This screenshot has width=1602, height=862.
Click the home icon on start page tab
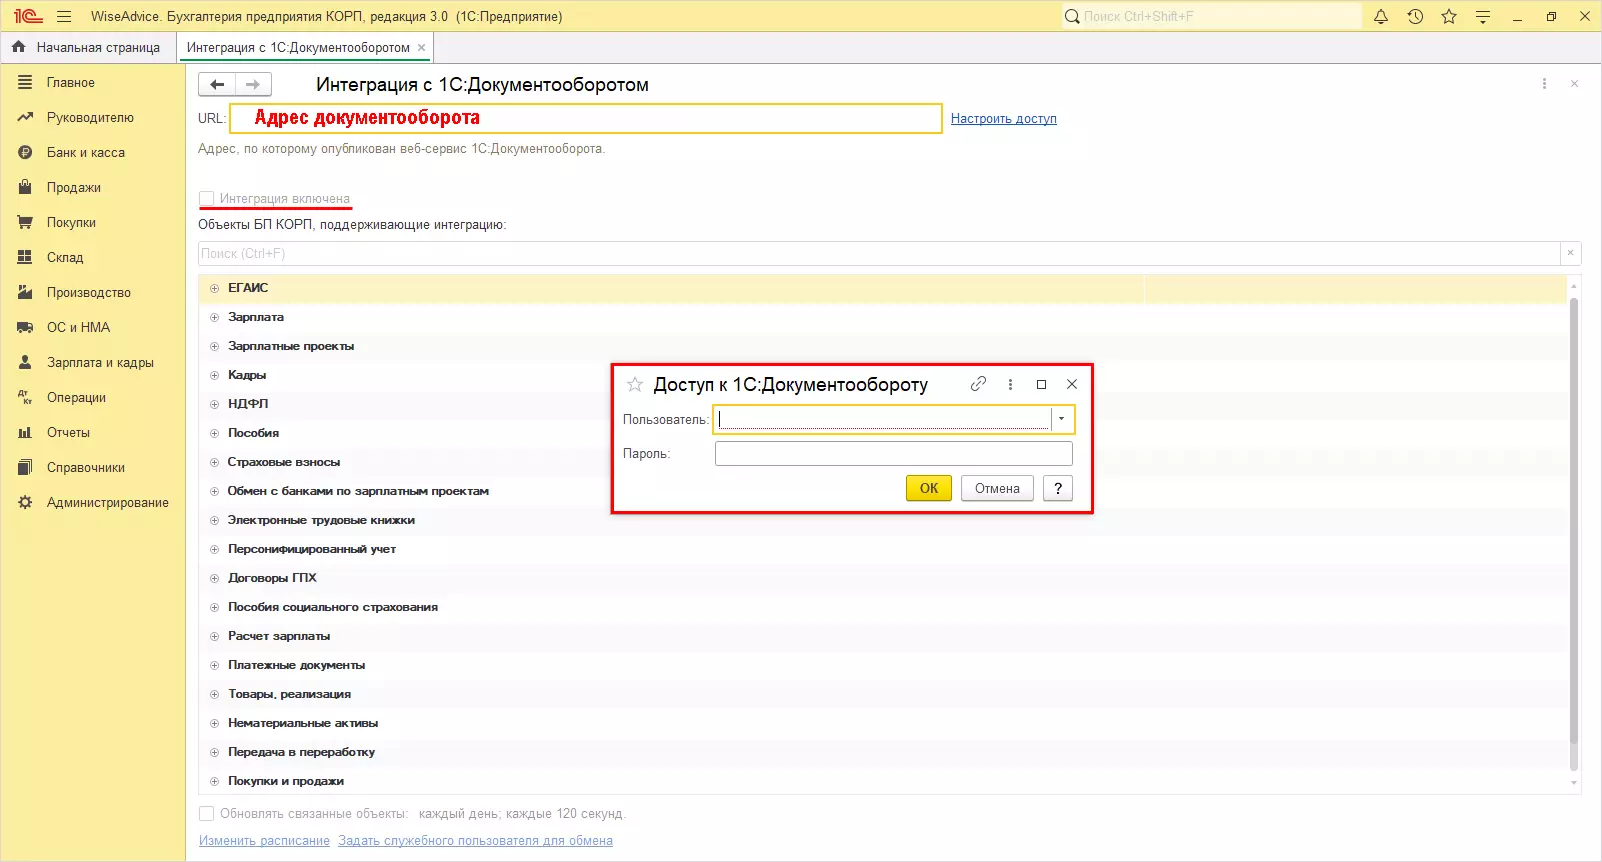pyautogui.click(x=18, y=47)
